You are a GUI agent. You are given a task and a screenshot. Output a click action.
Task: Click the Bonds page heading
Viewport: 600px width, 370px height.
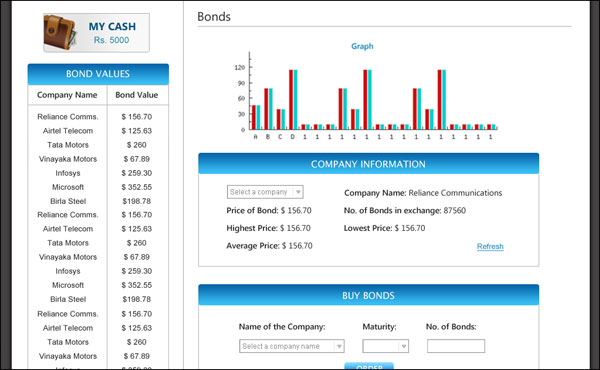pyautogui.click(x=214, y=17)
